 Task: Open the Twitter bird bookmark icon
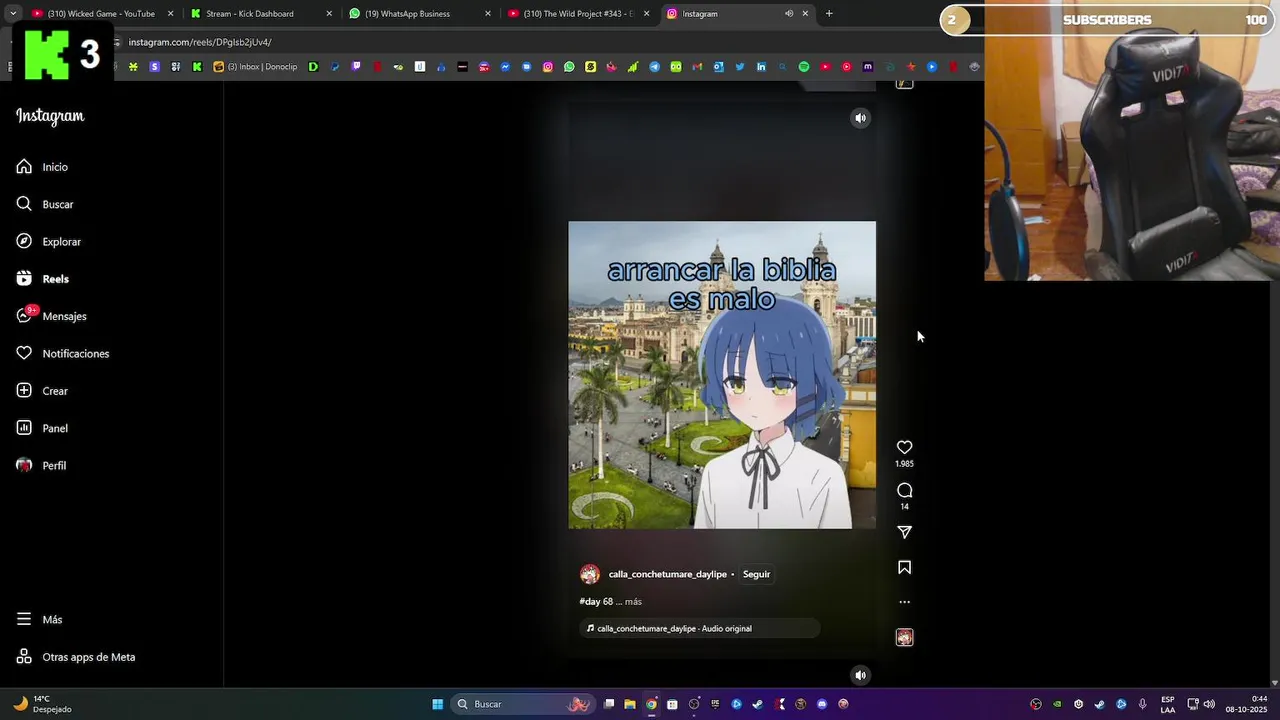tap(740, 67)
